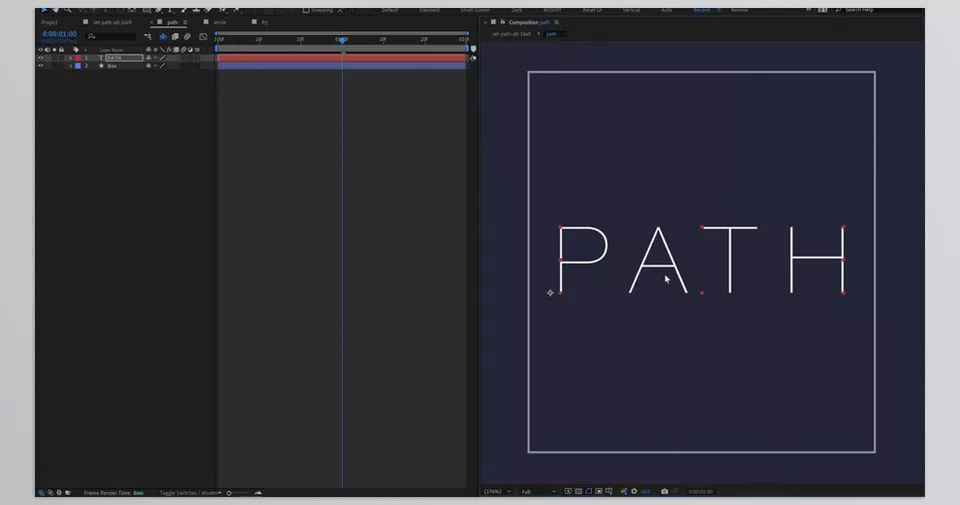Go to set-path-all-16x9 in comp breadcrumb
Image resolution: width=960 pixels, height=505 pixels.
tap(511, 34)
